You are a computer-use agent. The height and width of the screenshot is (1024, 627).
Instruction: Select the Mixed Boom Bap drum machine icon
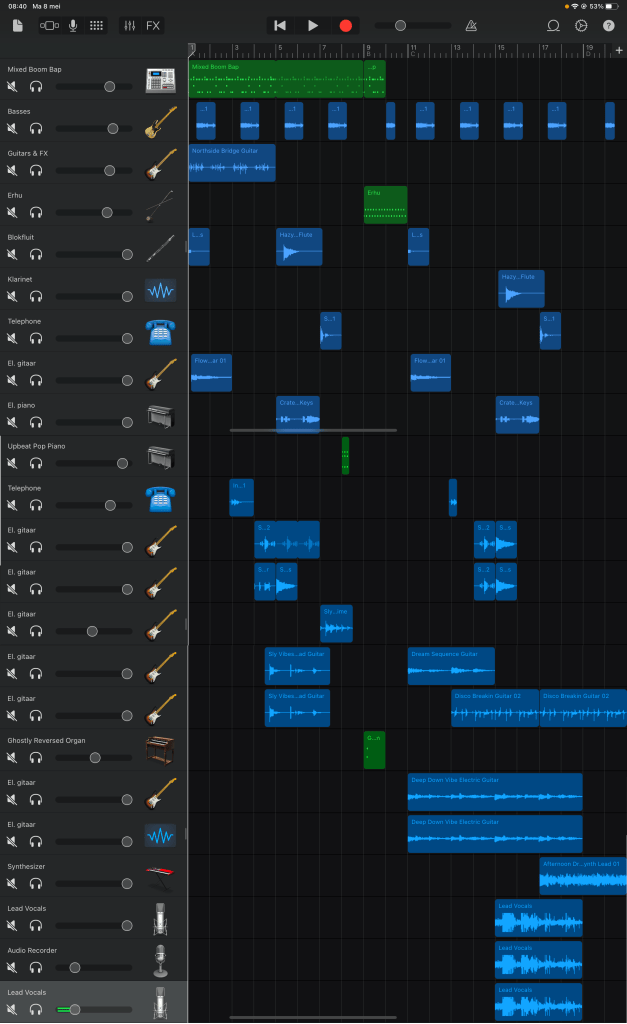(160, 80)
